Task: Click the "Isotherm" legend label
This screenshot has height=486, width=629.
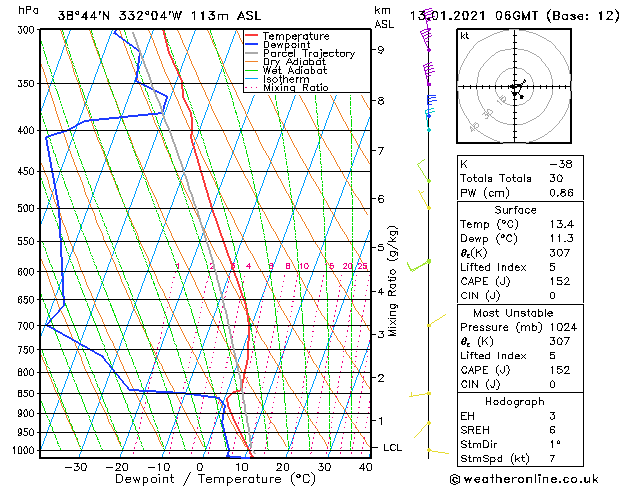Action: click(286, 79)
